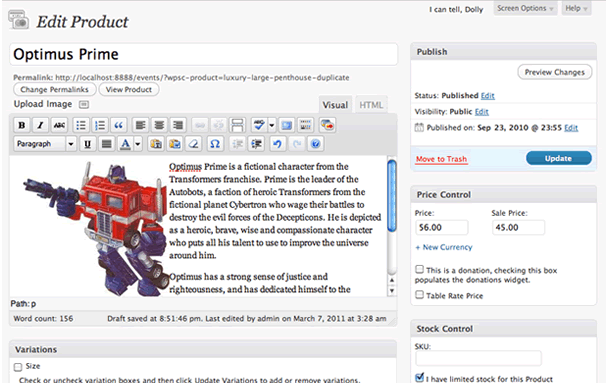Open the editor help icon
The height and width of the screenshot is (383, 606).
pos(315,144)
